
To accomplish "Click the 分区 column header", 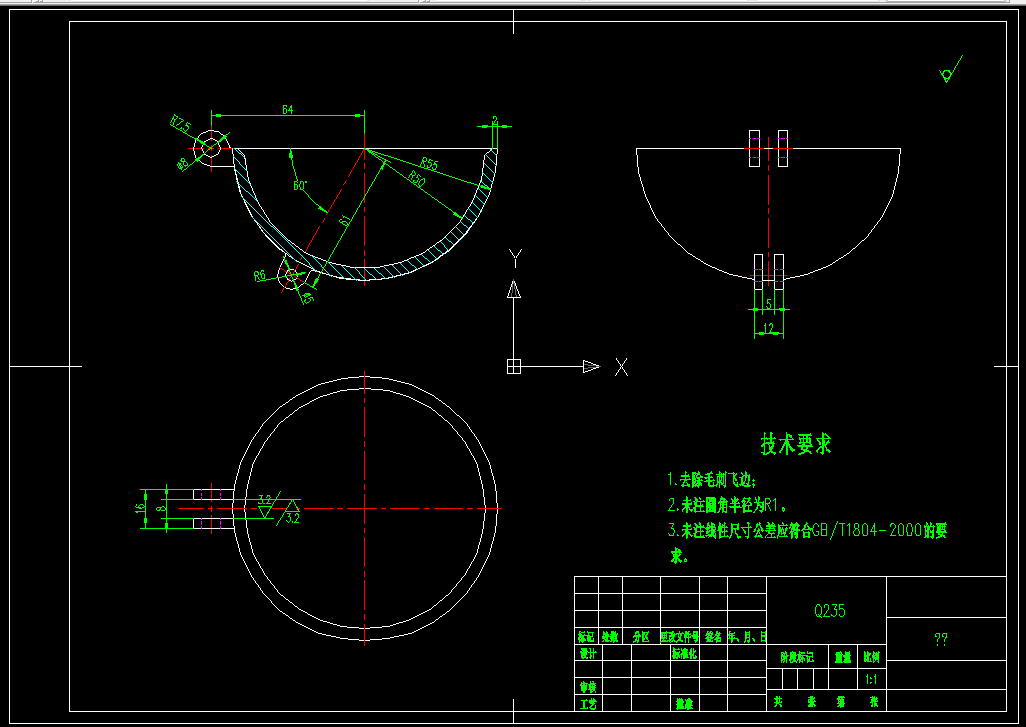I will pos(641,637).
